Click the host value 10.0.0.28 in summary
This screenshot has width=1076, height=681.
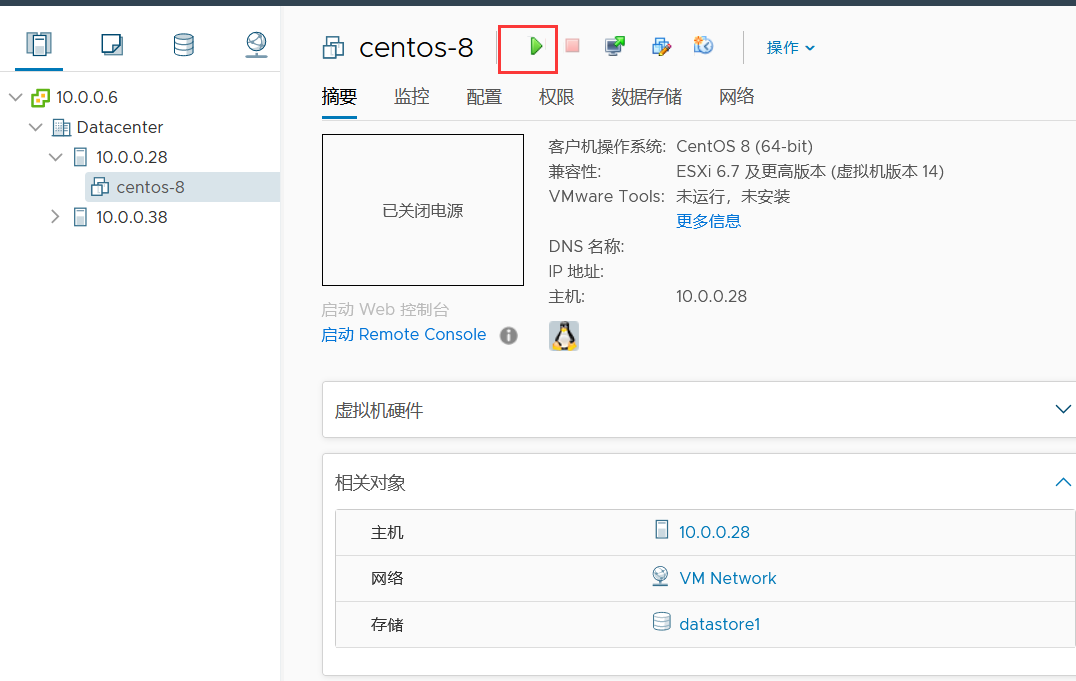click(x=711, y=296)
